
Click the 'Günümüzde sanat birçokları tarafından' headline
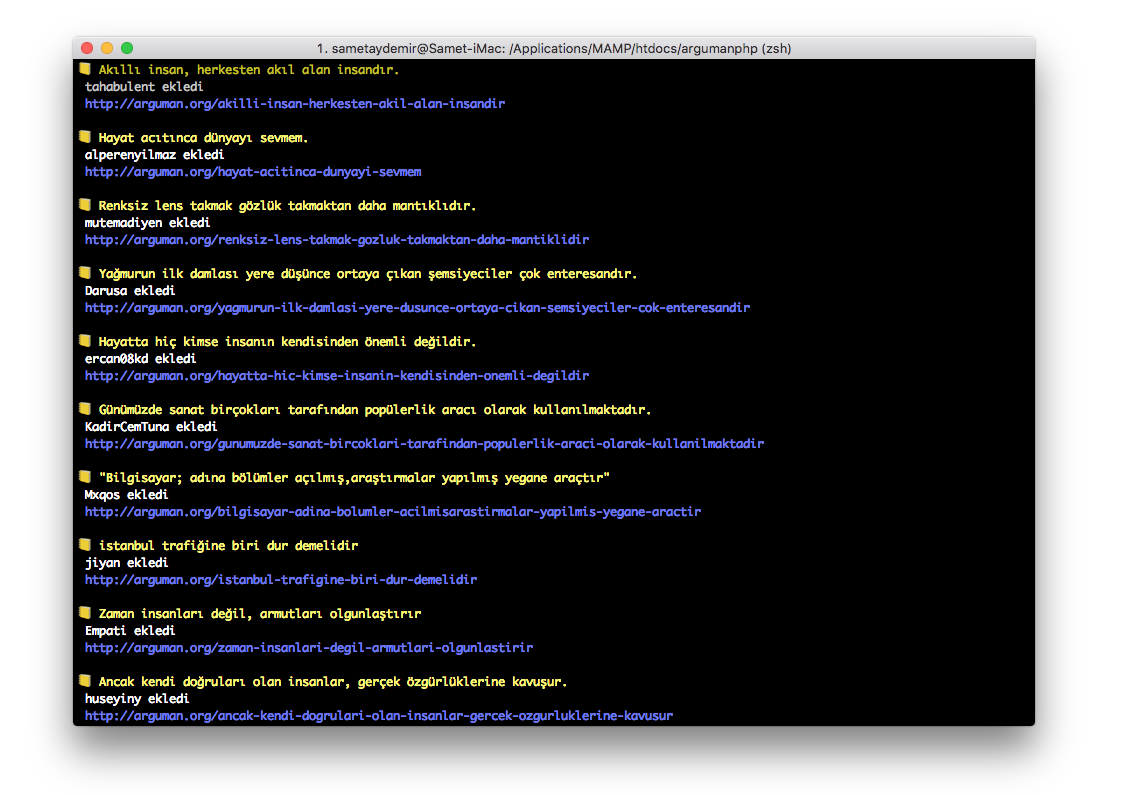tap(375, 410)
